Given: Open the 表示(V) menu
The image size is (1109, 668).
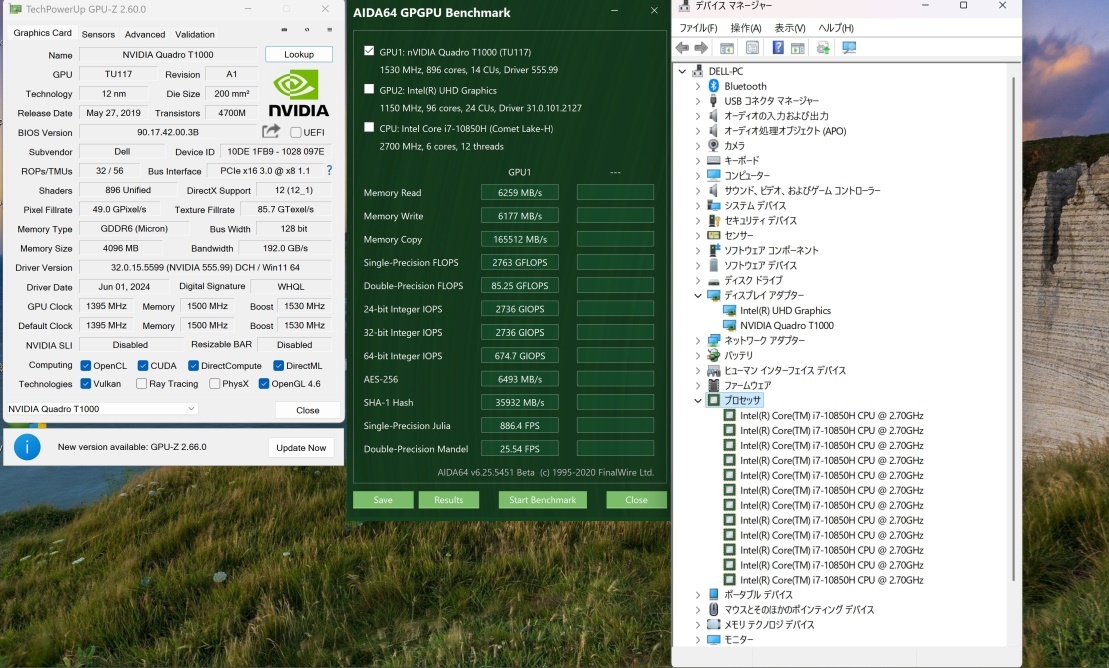Looking at the screenshot, I should tap(789, 28).
